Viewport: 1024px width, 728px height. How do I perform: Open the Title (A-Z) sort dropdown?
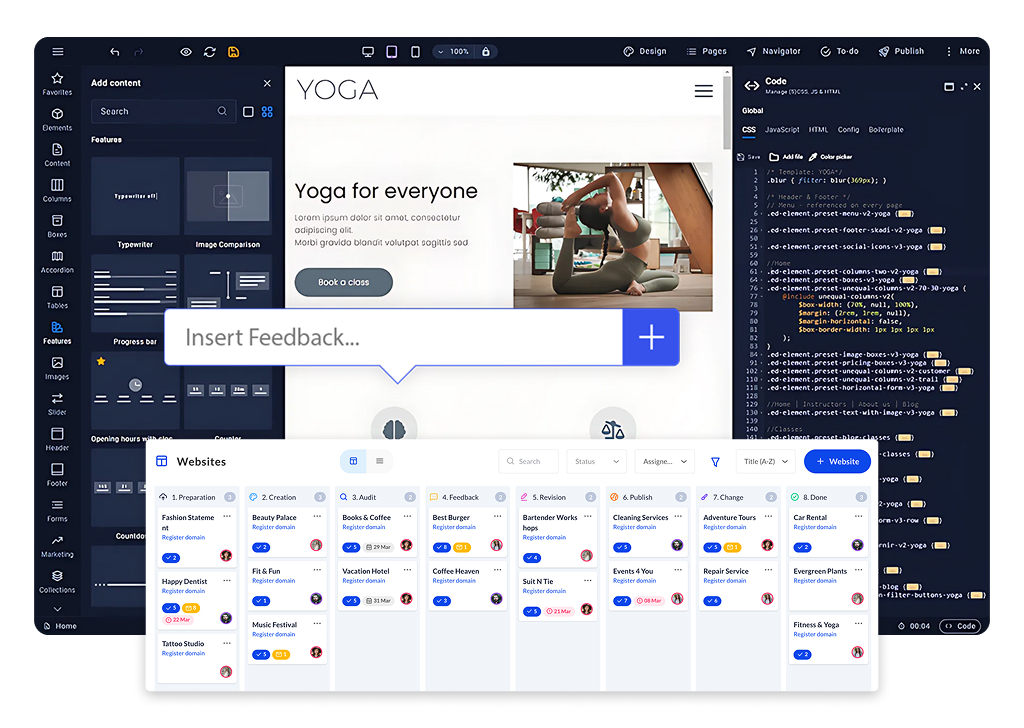[765, 461]
